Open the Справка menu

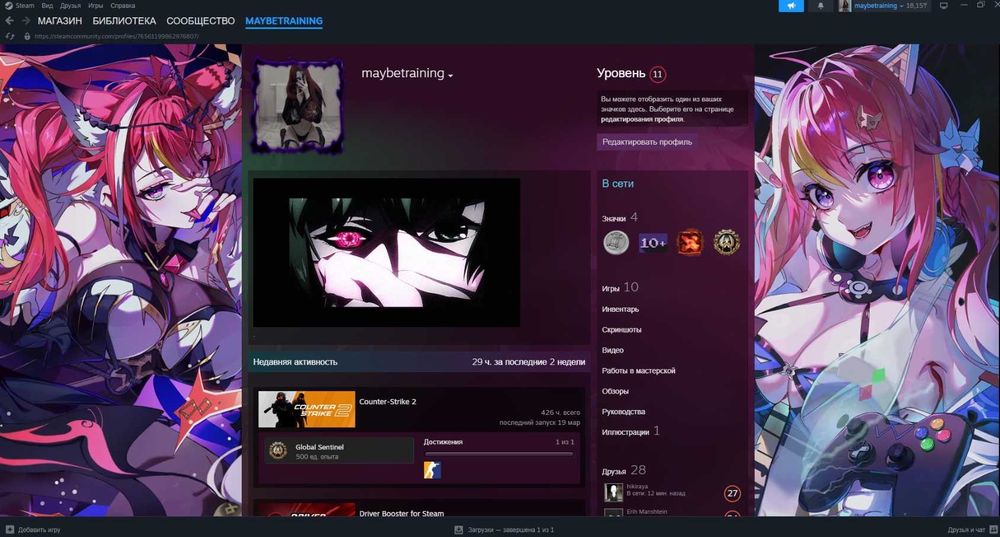[122, 5]
